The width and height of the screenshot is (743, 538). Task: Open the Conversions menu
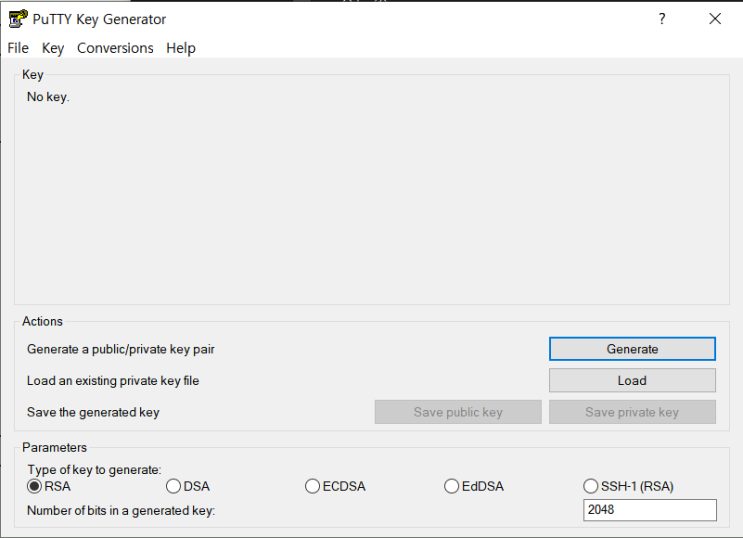115,48
